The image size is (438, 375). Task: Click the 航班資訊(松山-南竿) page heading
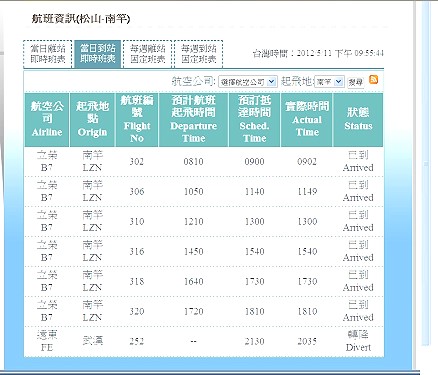(81, 19)
